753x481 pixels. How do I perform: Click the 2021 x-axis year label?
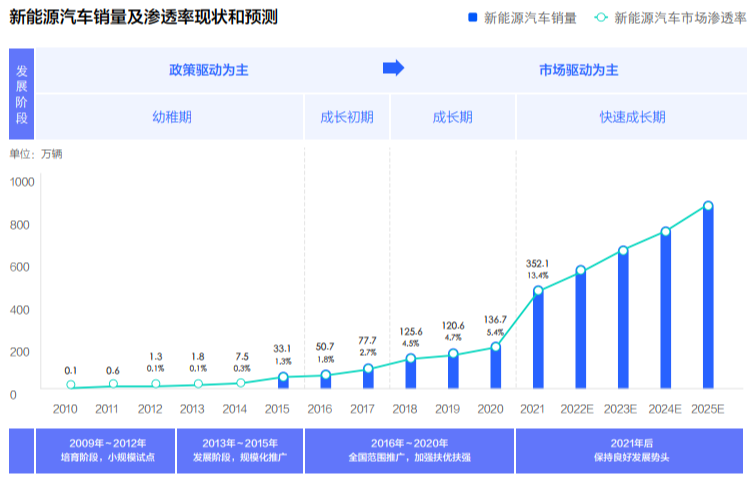[x=532, y=409]
